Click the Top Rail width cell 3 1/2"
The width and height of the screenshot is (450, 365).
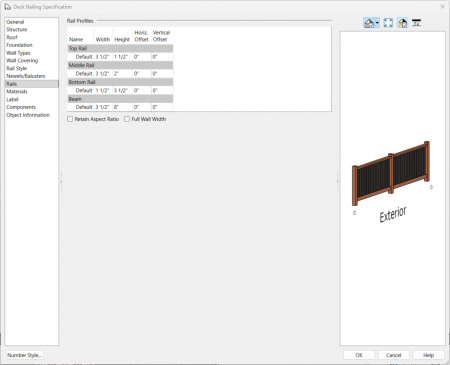point(103,57)
